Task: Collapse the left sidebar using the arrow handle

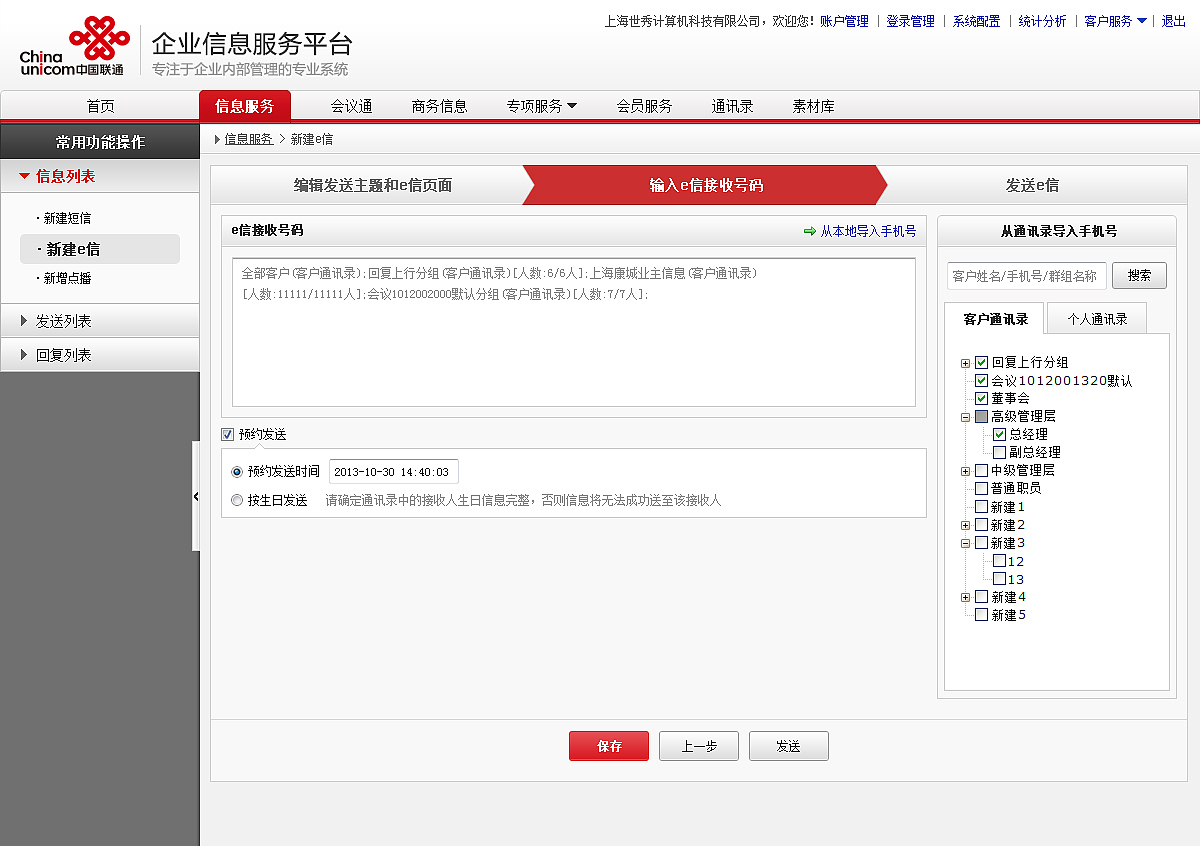Action: click(196, 494)
